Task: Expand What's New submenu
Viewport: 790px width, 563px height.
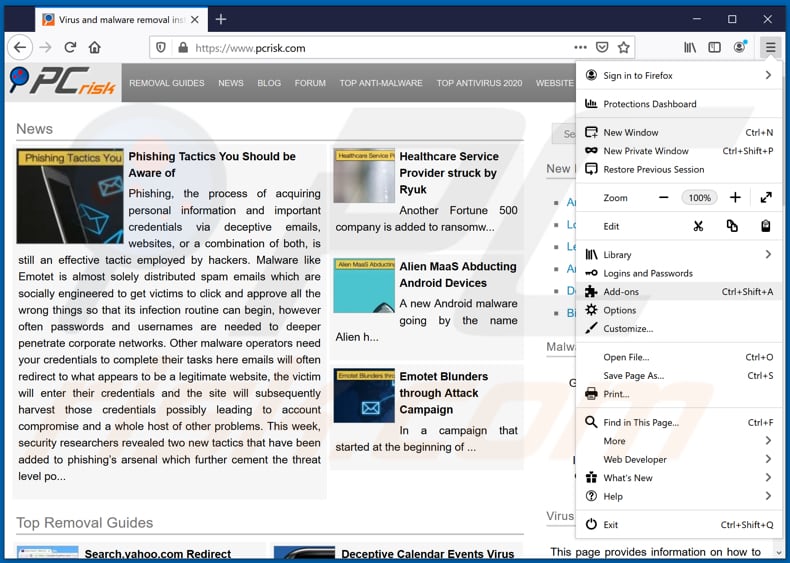Action: 679,478
